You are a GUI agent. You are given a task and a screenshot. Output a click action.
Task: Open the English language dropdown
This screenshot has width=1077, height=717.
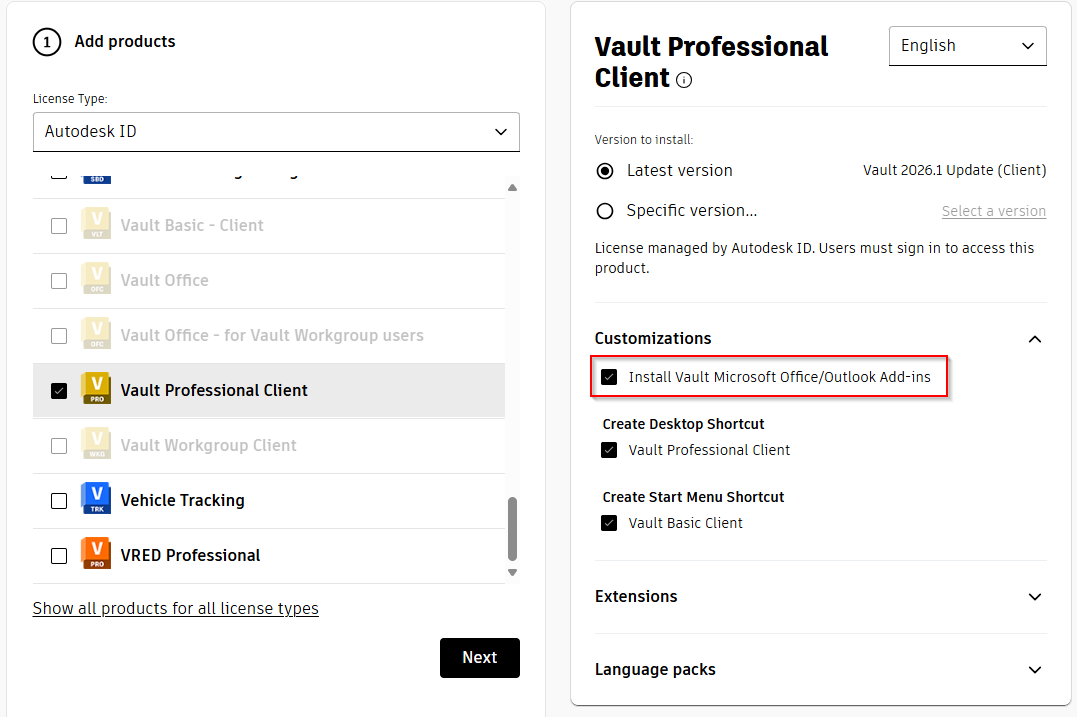967,45
